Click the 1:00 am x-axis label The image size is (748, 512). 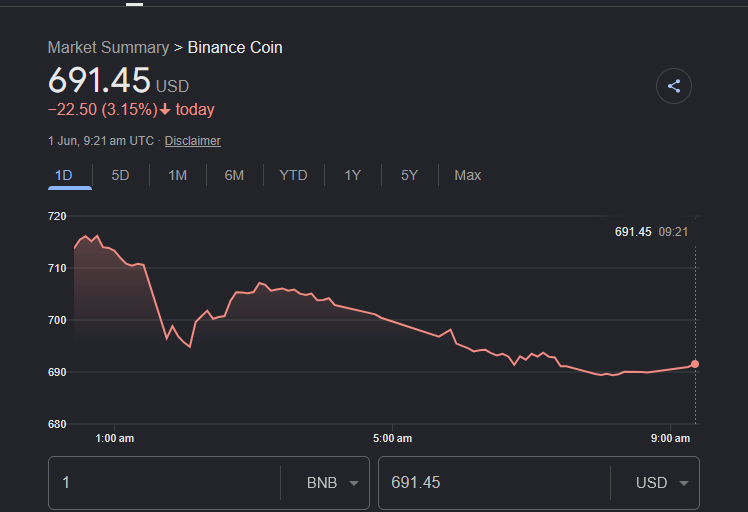coord(114,438)
